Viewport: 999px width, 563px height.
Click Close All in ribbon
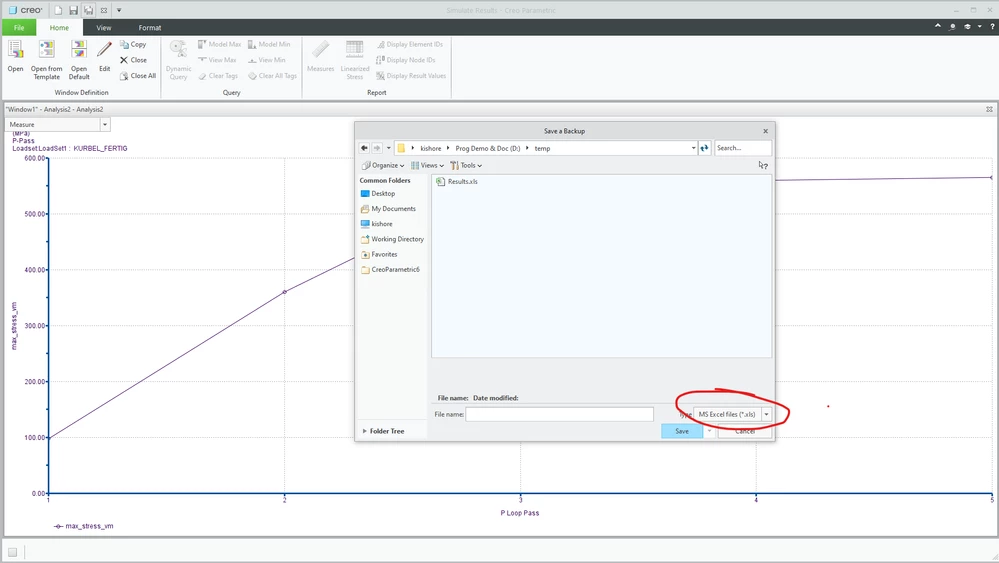pyautogui.click(x=138, y=76)
